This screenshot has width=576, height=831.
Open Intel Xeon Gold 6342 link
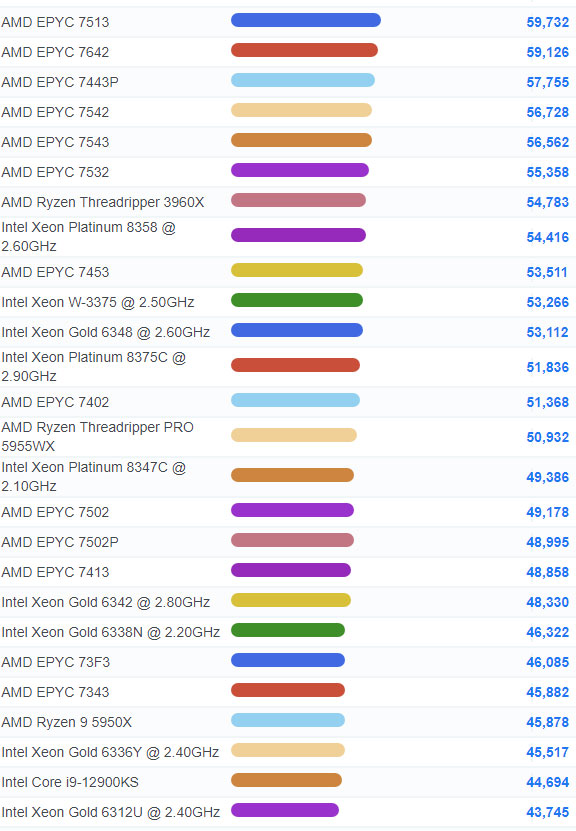click(x=105, y=602)
